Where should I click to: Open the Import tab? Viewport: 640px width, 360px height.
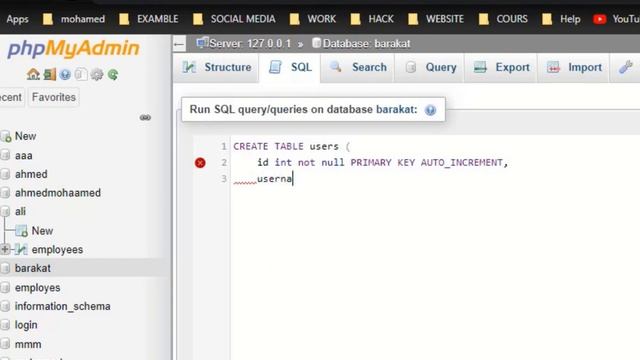tap(574, 67)
